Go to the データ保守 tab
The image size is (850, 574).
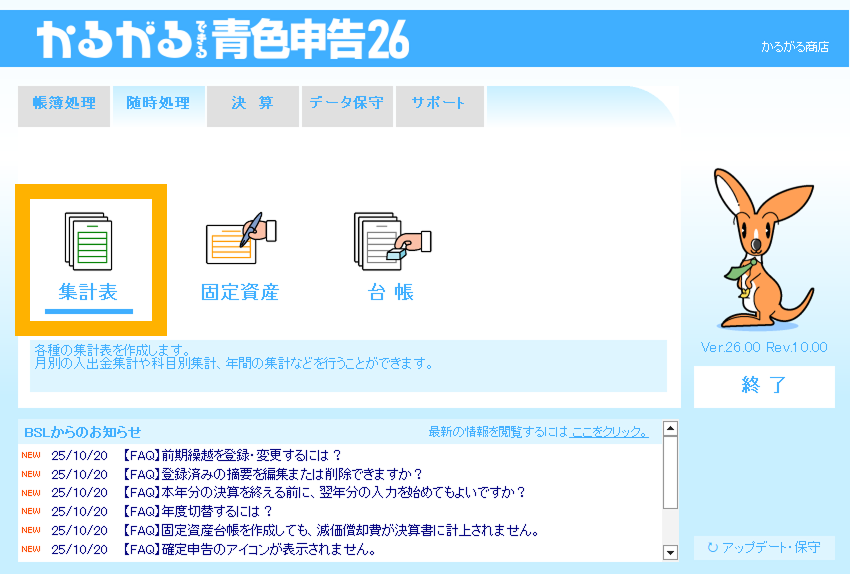click(346, 104)
